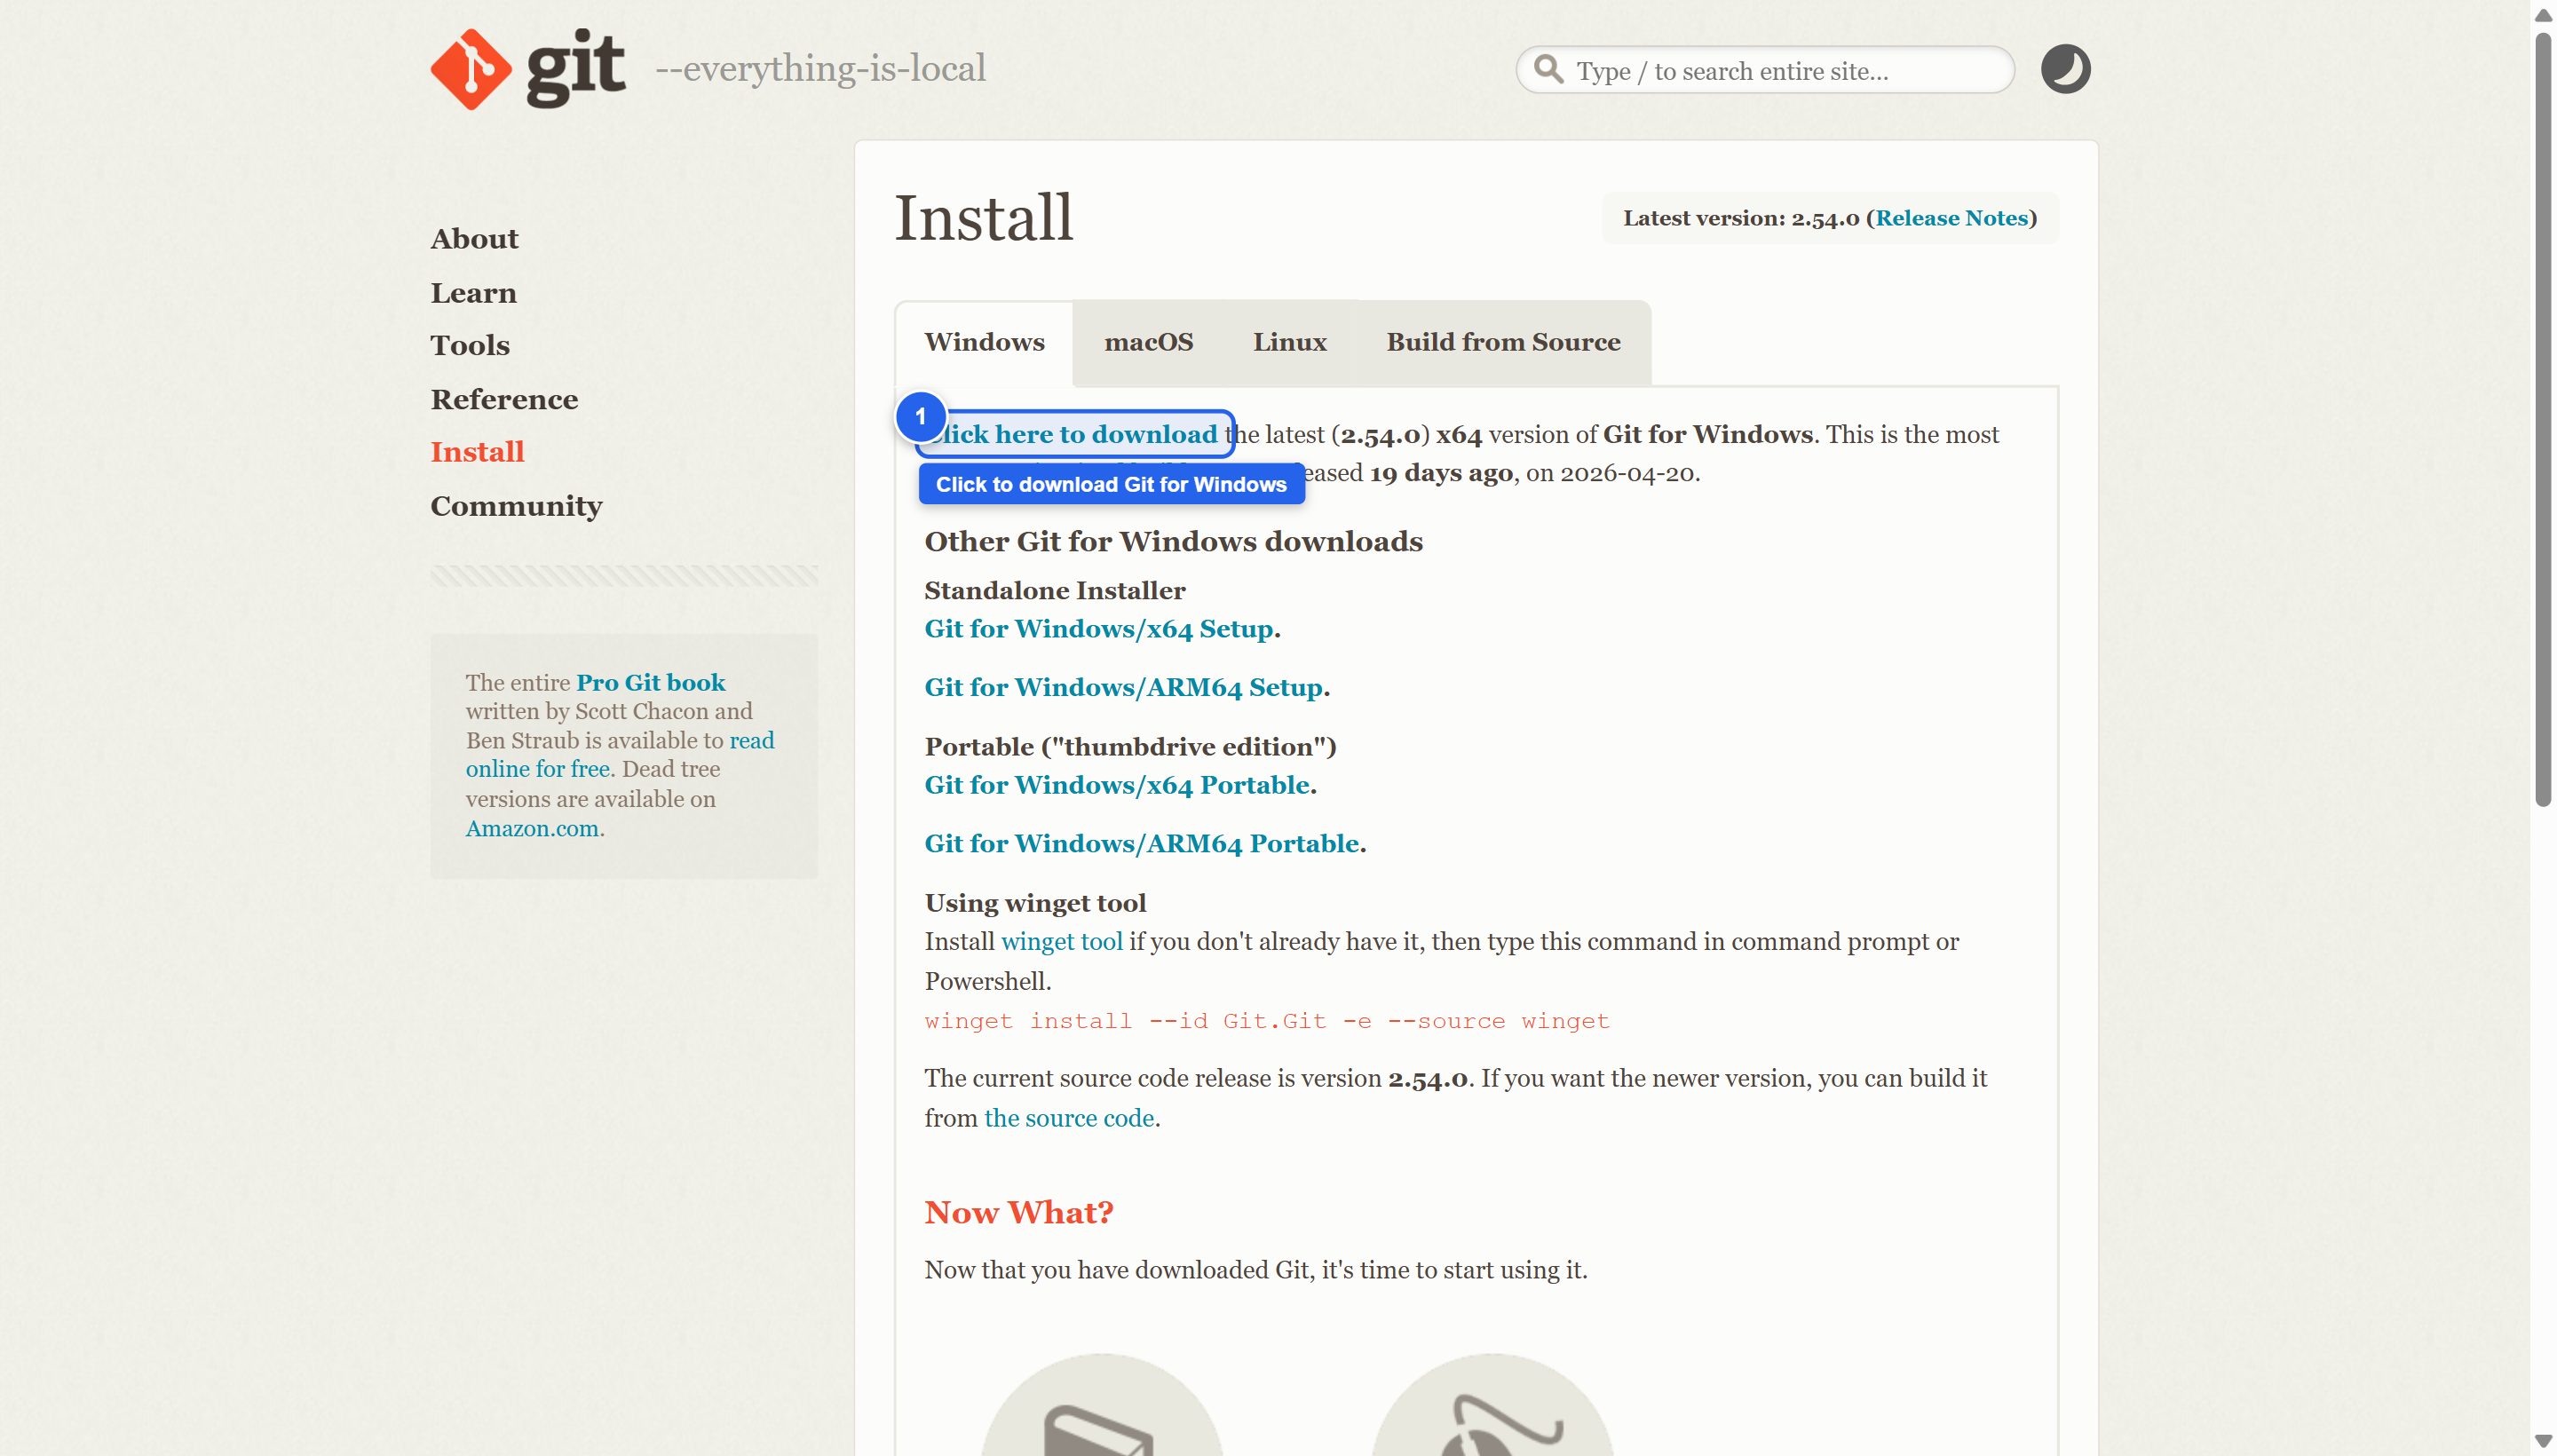
Task: Go to the Tools sidebar link
Action: coord(470,346)
